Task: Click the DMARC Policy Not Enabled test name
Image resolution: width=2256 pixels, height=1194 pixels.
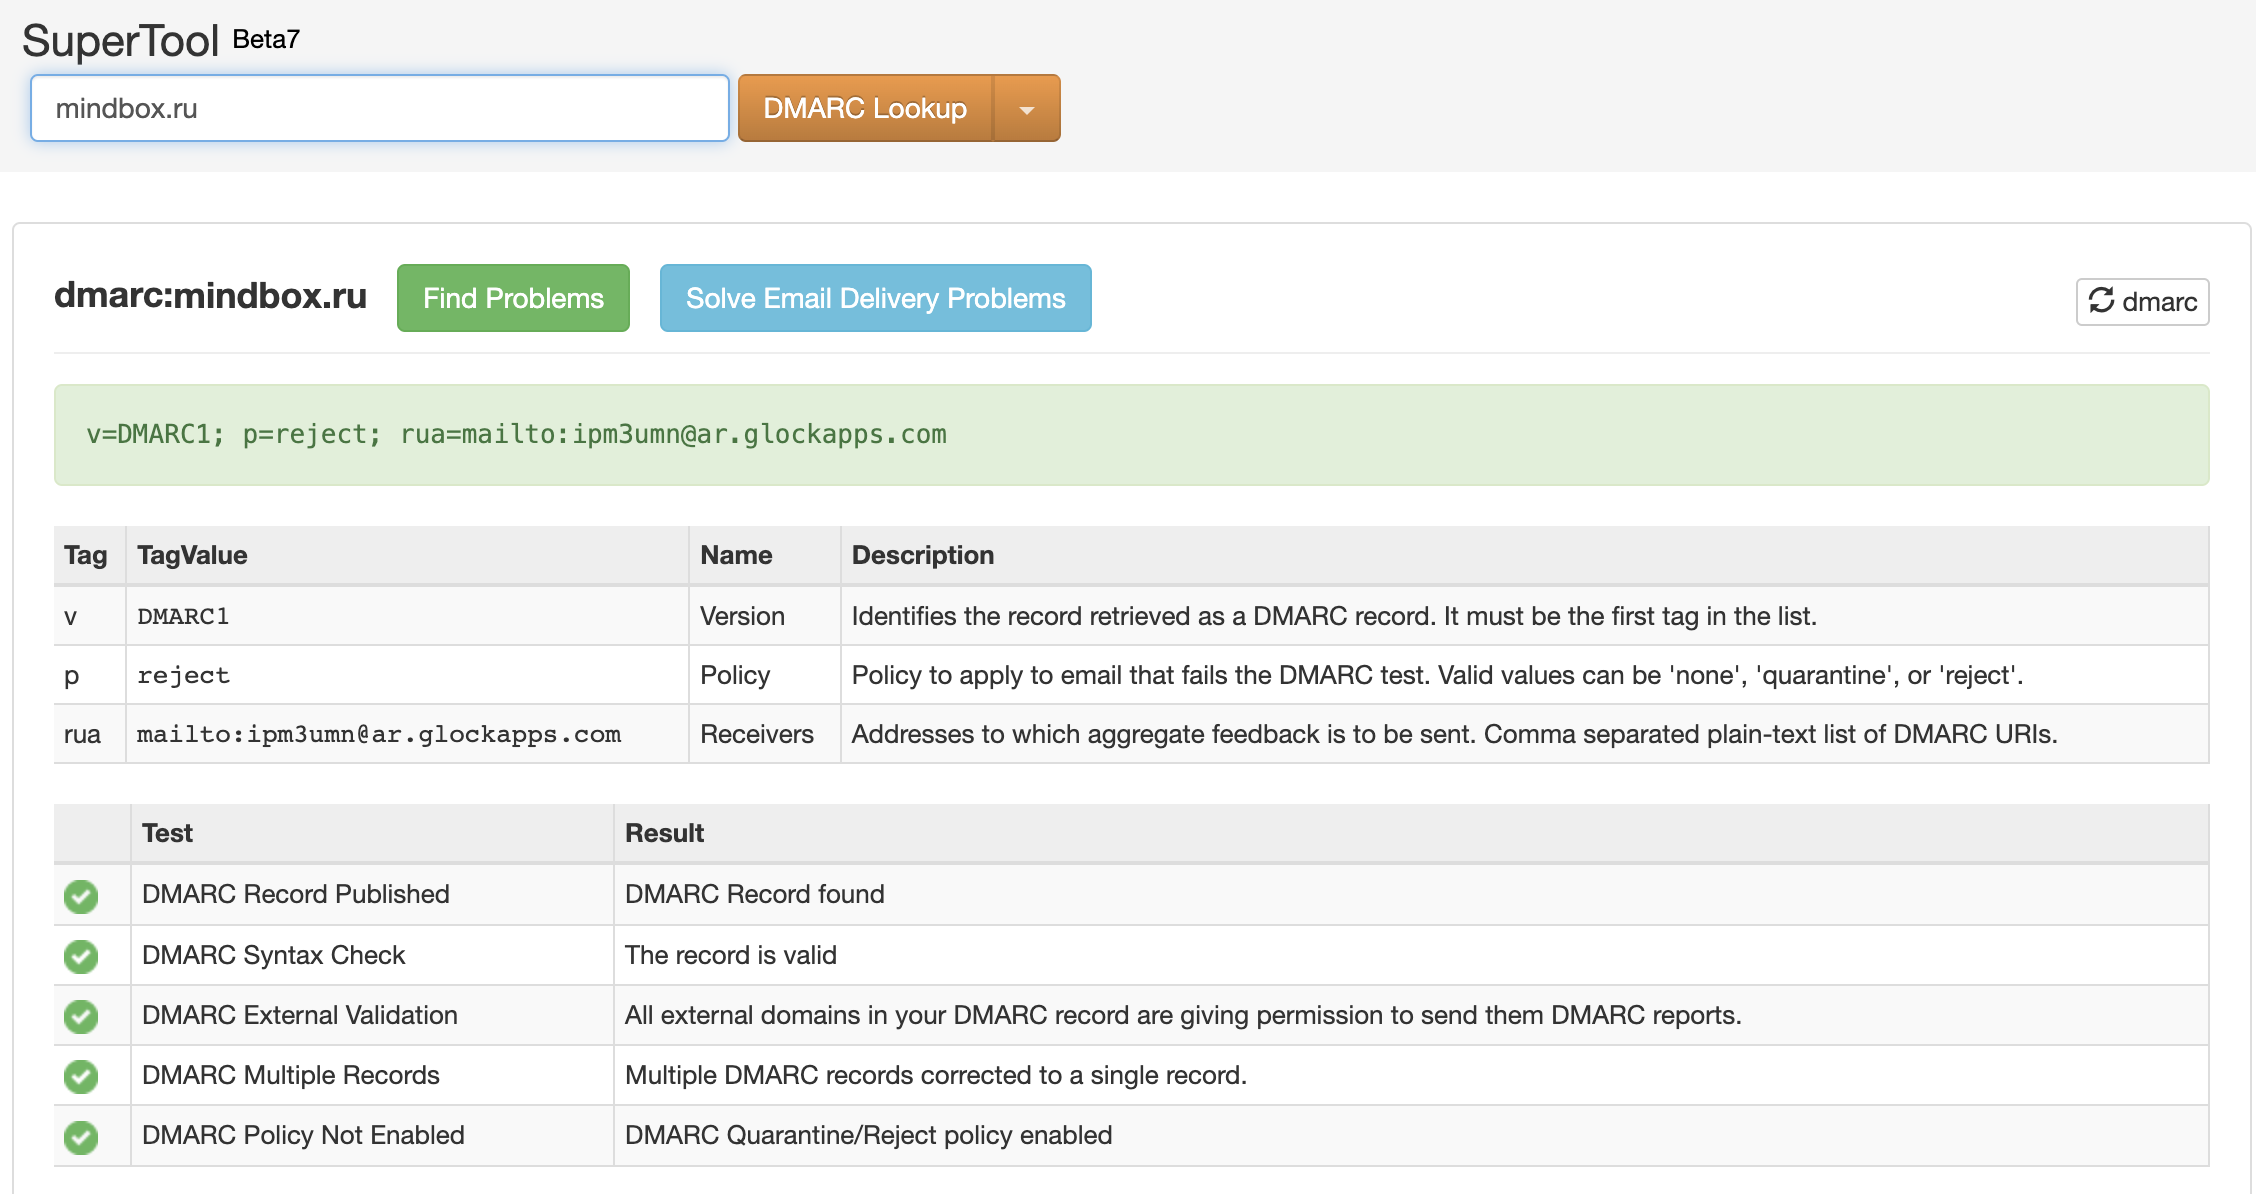Action: pos(303,1135)
